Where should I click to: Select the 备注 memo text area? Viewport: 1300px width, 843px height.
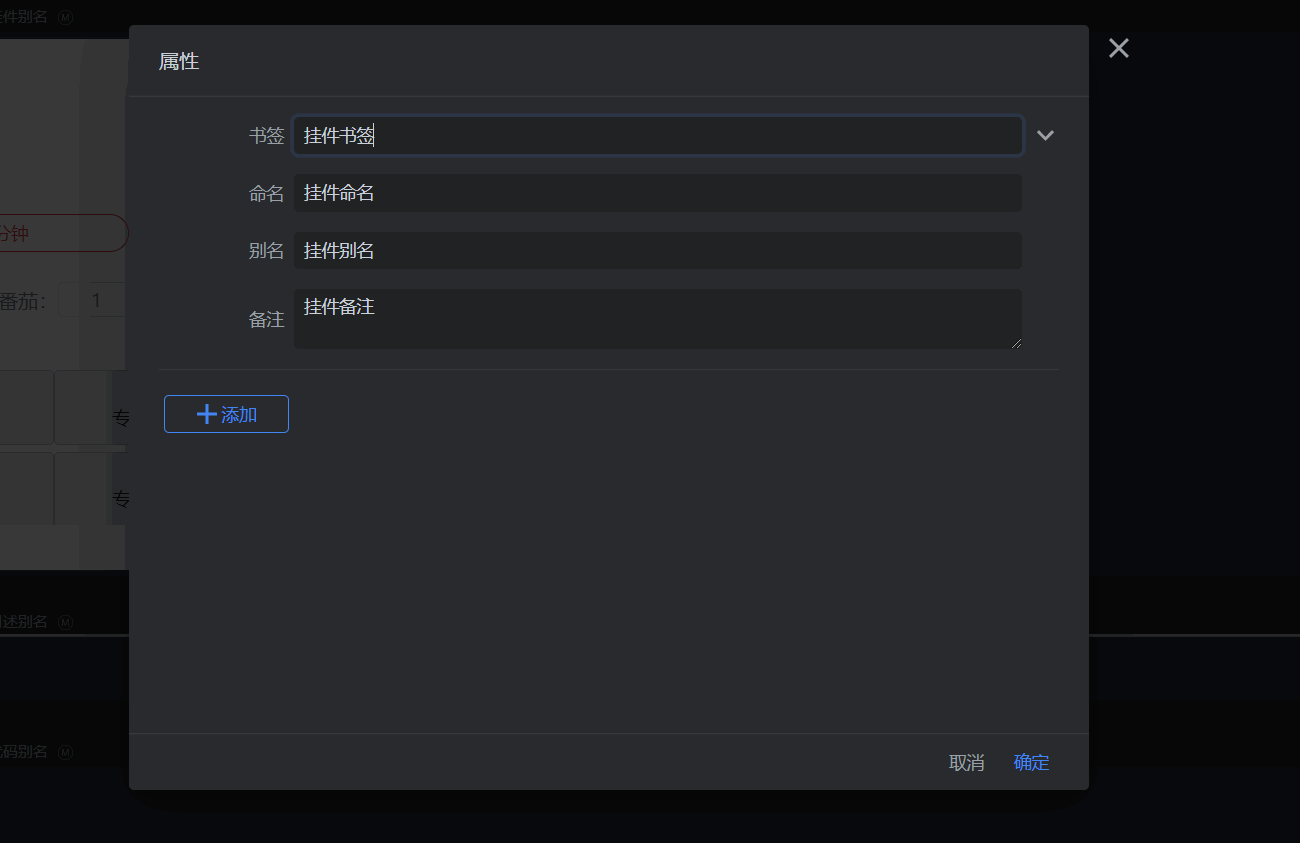(x=657, y=319)
